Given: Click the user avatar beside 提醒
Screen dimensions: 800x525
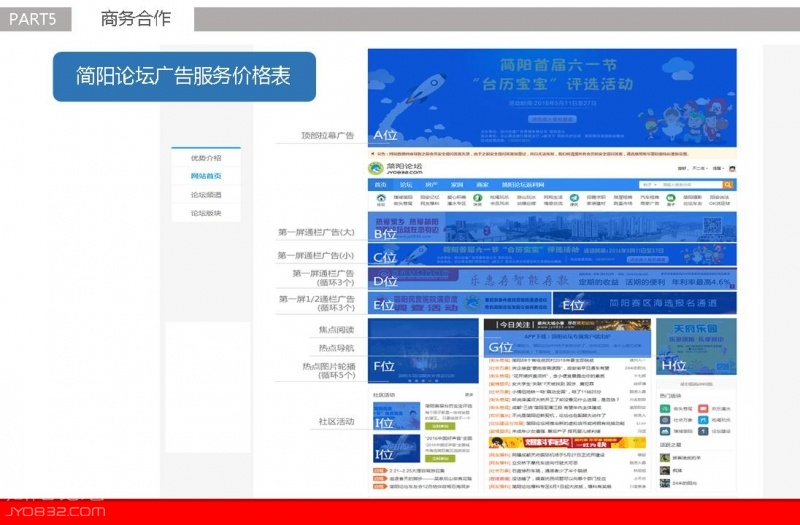Looking at the screenshot, I should coord(732,168).
